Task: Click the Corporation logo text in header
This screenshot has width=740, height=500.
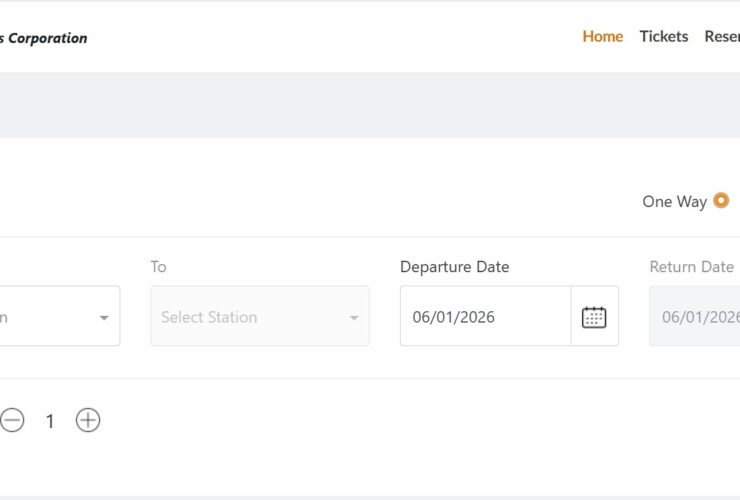Action: pos(46,38)
